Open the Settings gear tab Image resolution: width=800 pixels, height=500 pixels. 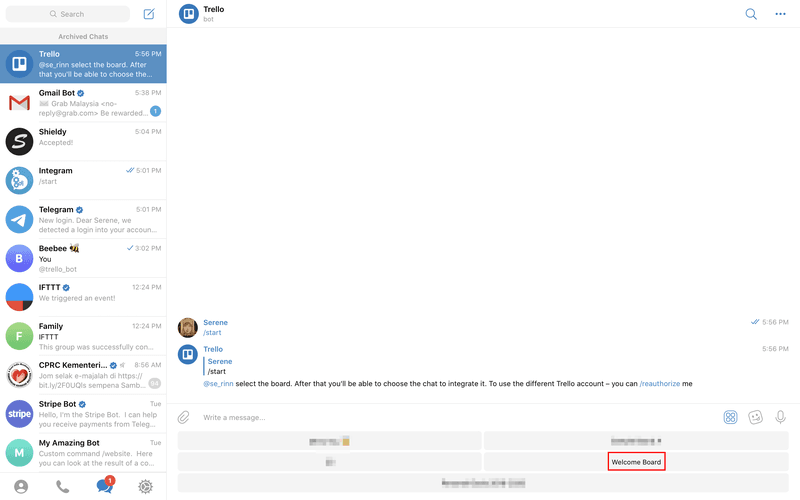pyautogui.click(x=145, y=487)
